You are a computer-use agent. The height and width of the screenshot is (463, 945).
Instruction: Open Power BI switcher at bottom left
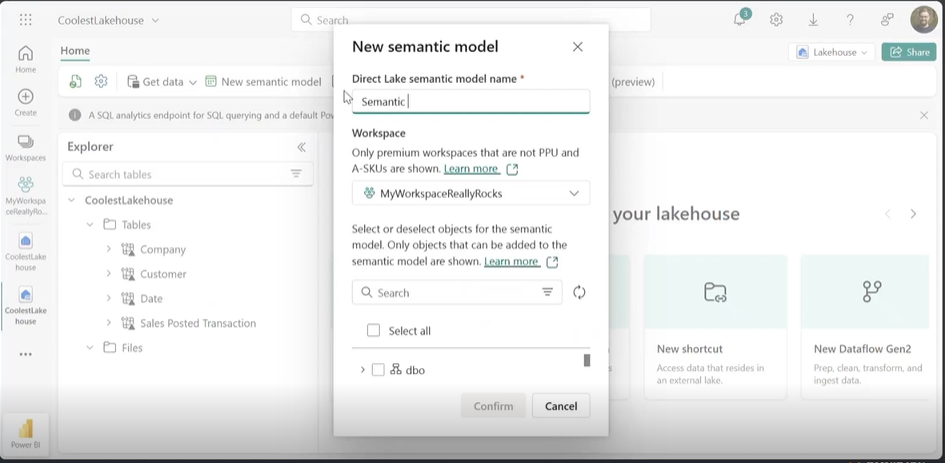(23, 431)
